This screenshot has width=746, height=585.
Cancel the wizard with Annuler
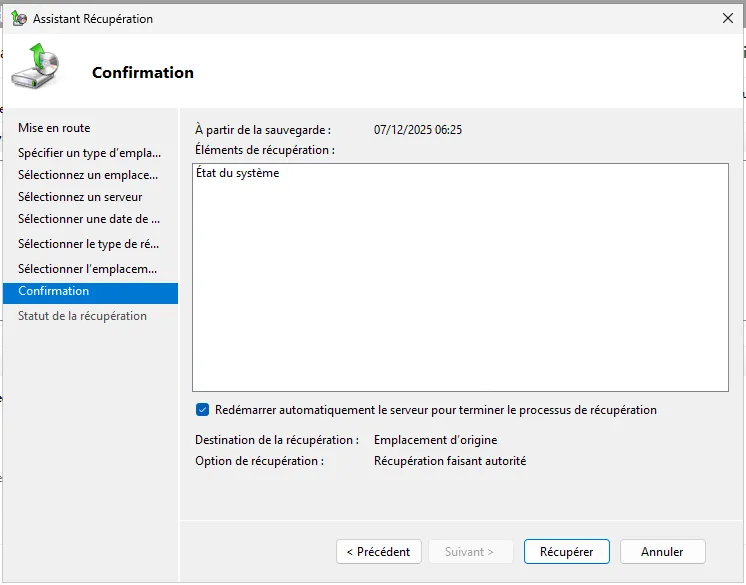click(x=662, y=551)
